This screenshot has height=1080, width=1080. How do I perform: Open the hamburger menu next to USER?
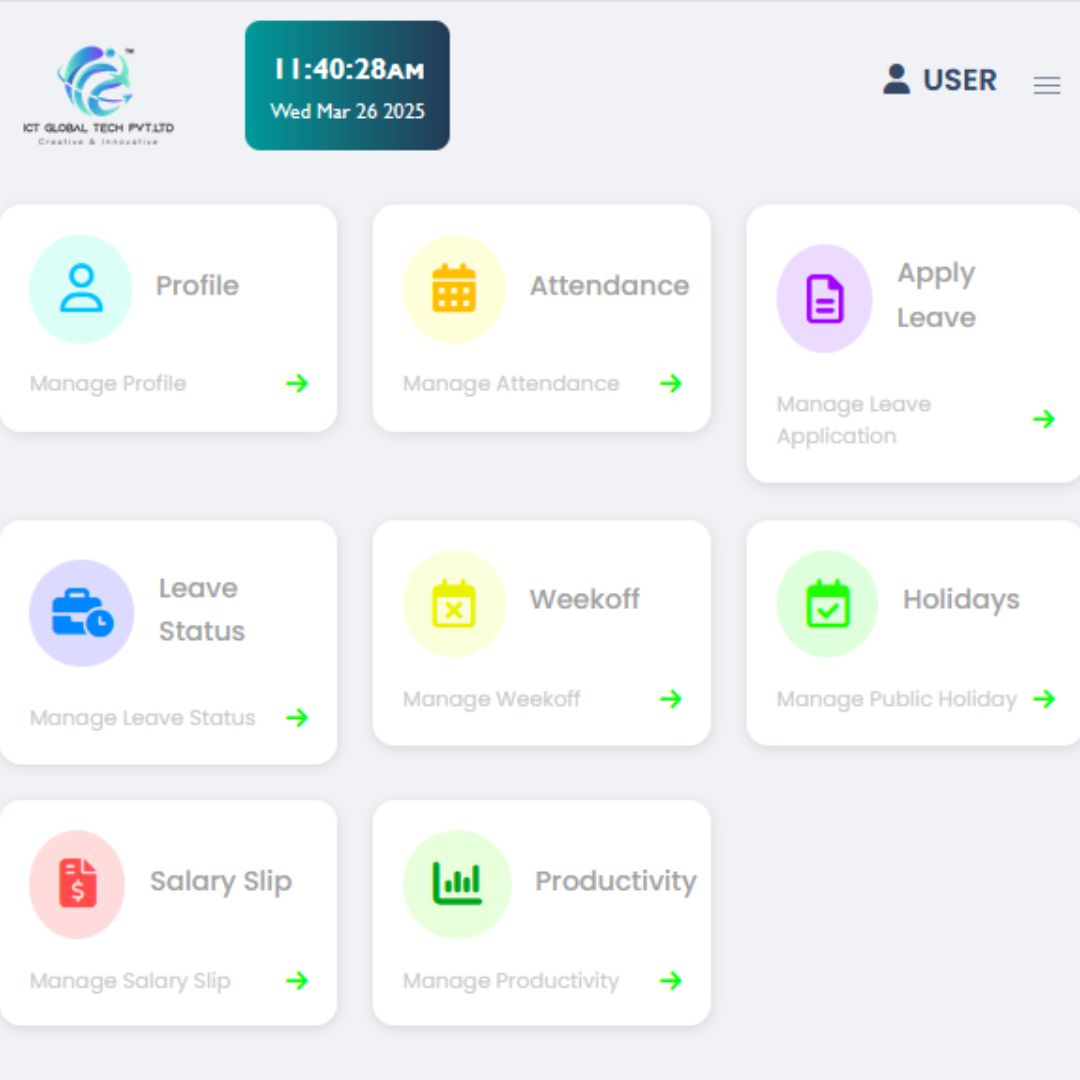click(x=1047, y=85)
